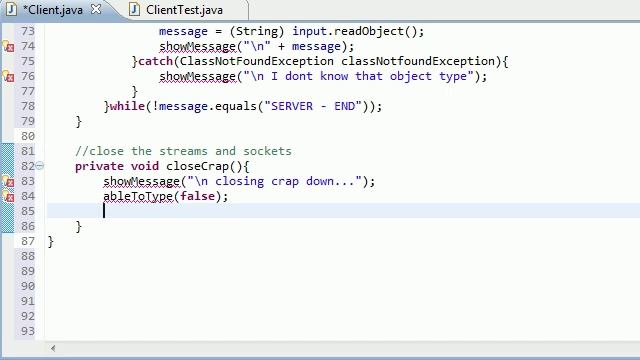Click the horizontal scrollbar left arrow

pos(53,348)
